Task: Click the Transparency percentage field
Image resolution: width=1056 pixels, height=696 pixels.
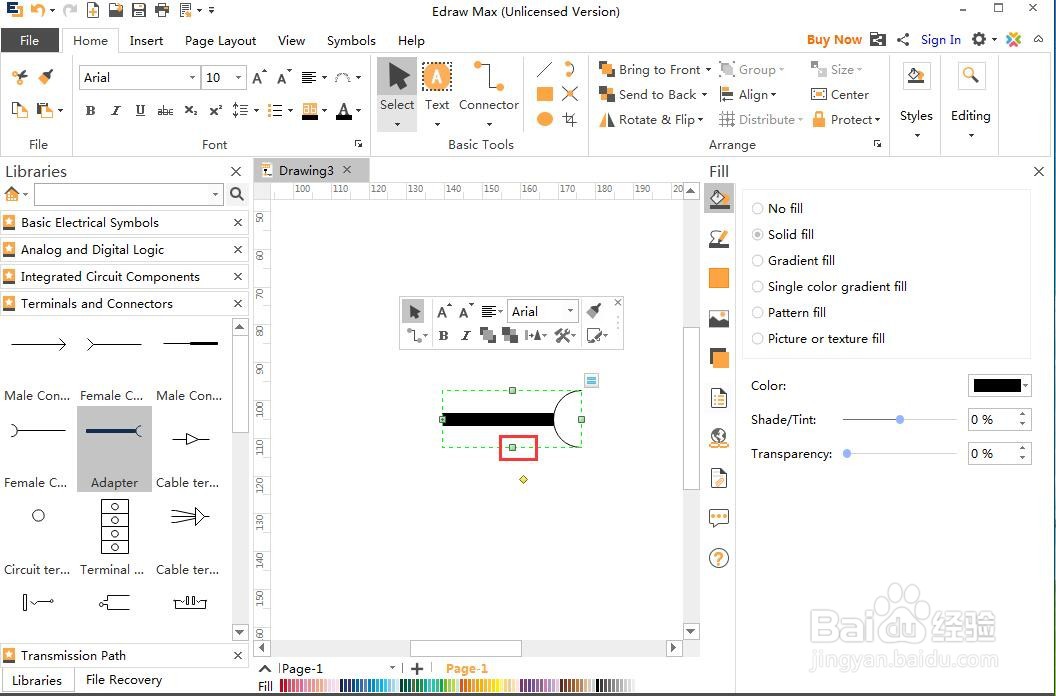Action: 993,453
